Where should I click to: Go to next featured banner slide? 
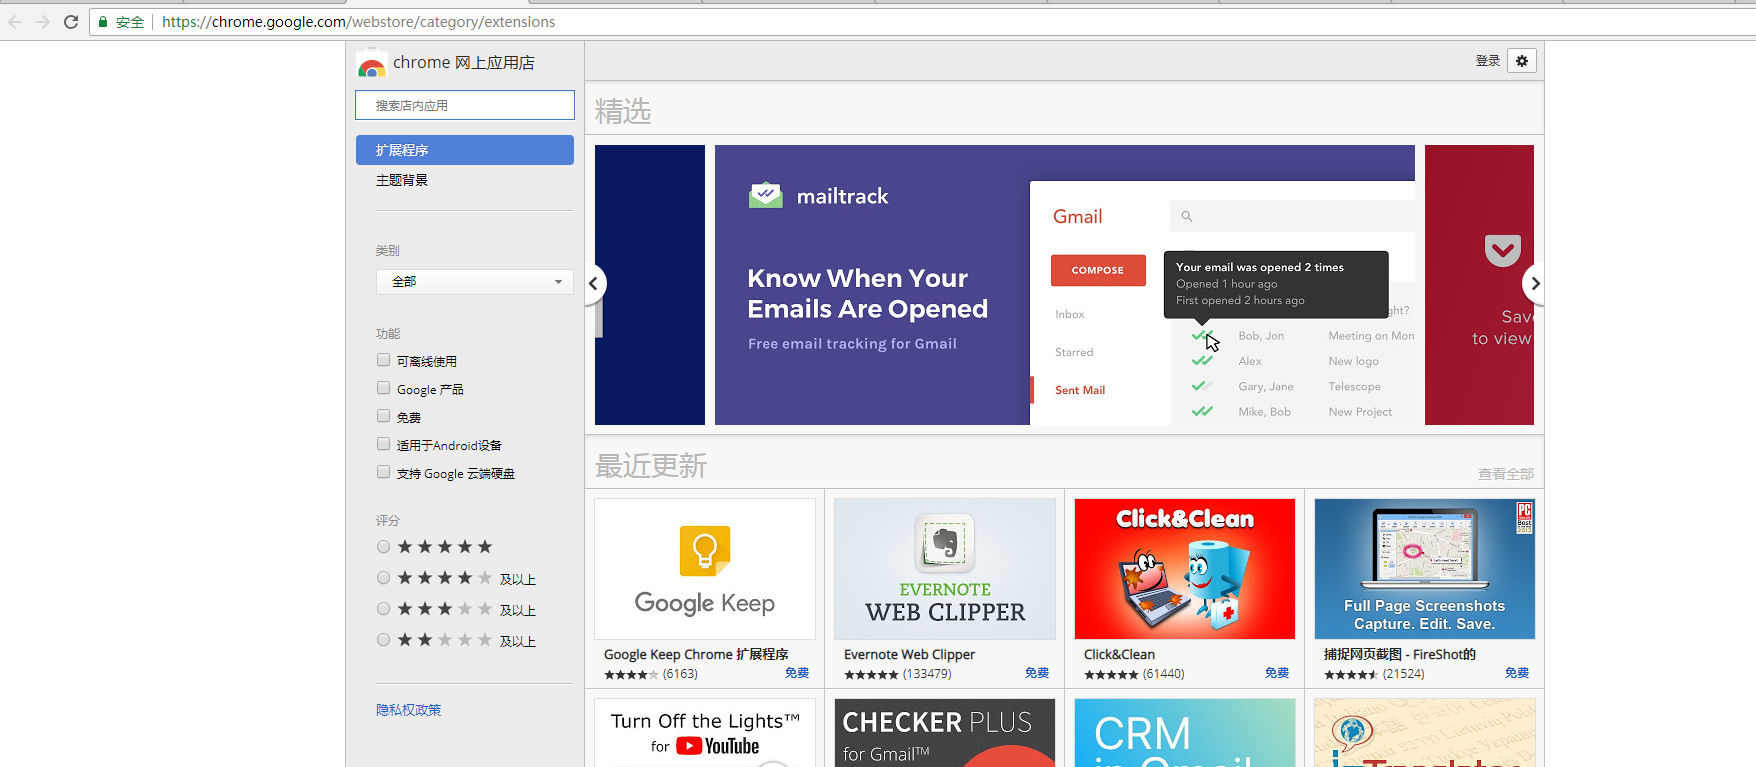1535,284
